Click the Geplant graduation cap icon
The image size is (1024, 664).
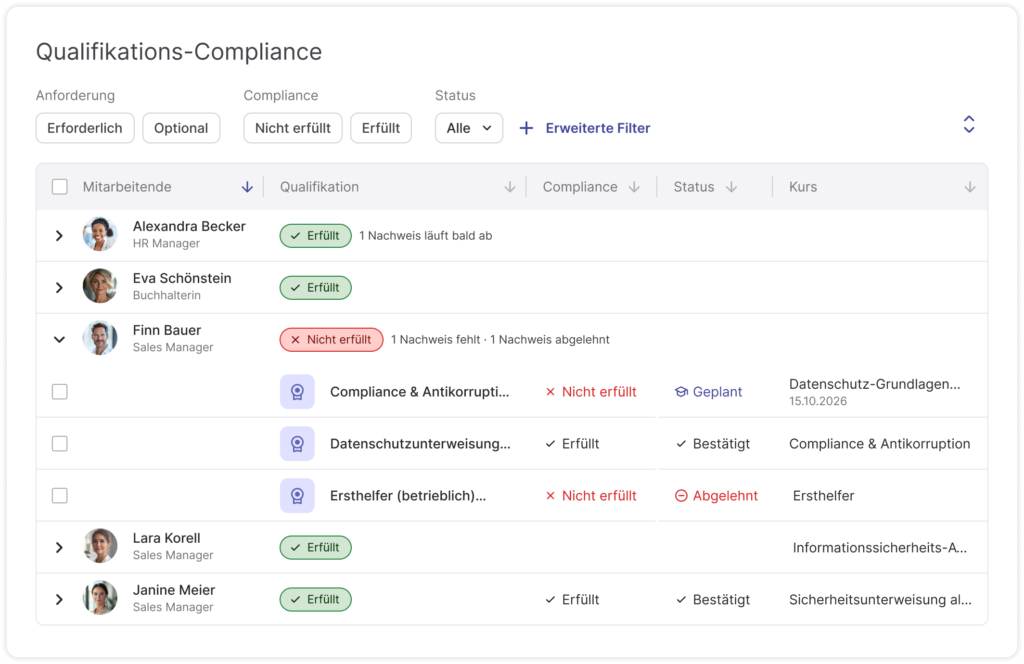681,392
